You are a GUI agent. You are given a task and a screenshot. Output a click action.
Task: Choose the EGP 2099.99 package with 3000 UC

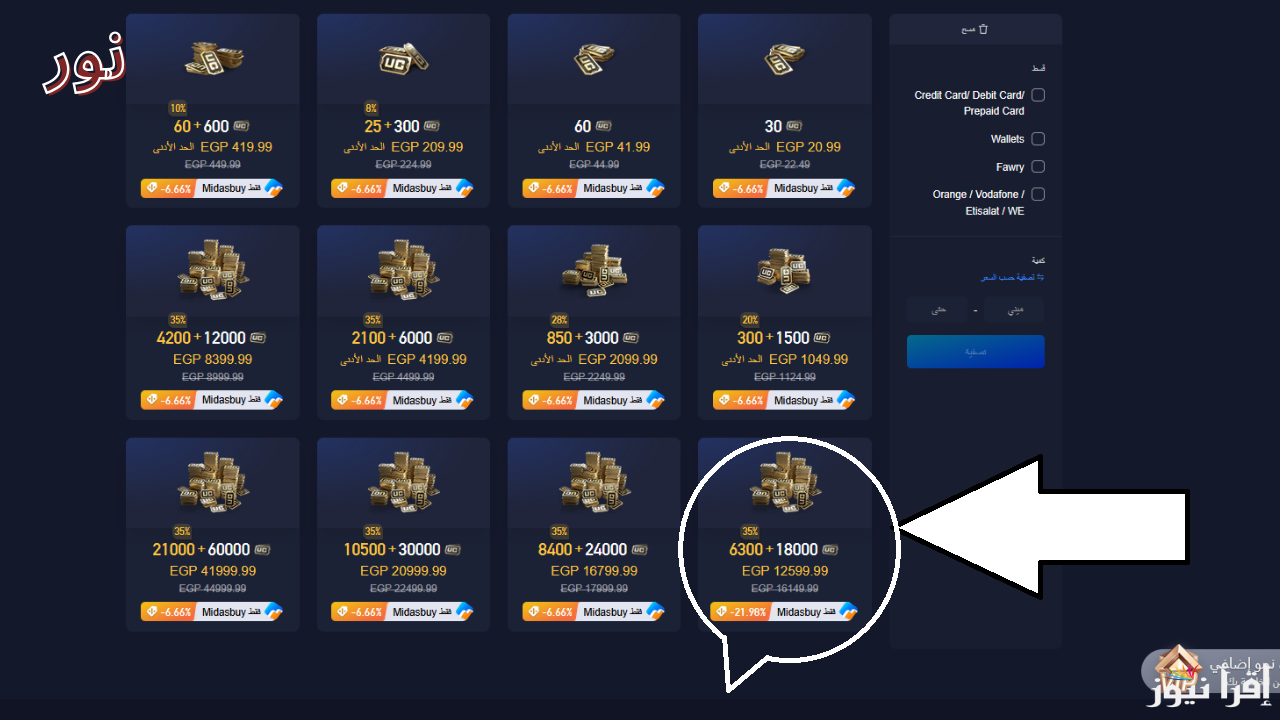(x=594, y=322)
